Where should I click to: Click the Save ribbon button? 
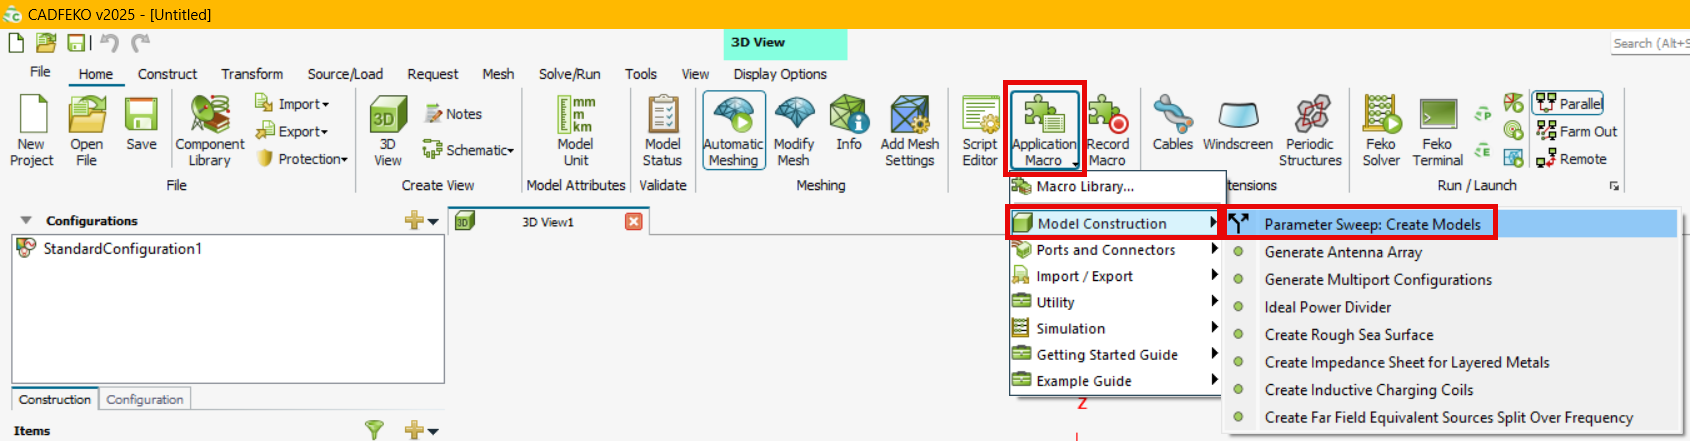pyautogui.click(x=141, y=125)
